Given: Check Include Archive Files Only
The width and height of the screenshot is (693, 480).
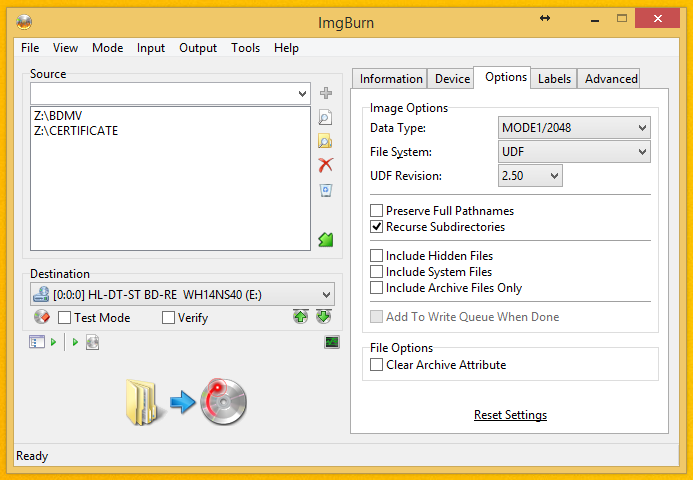Looking at the screenshot, I should coord(377,288).
